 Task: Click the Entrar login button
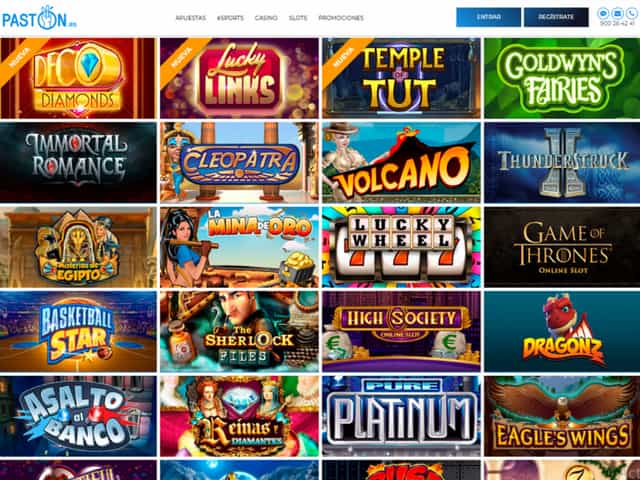[x=488, y=17]
